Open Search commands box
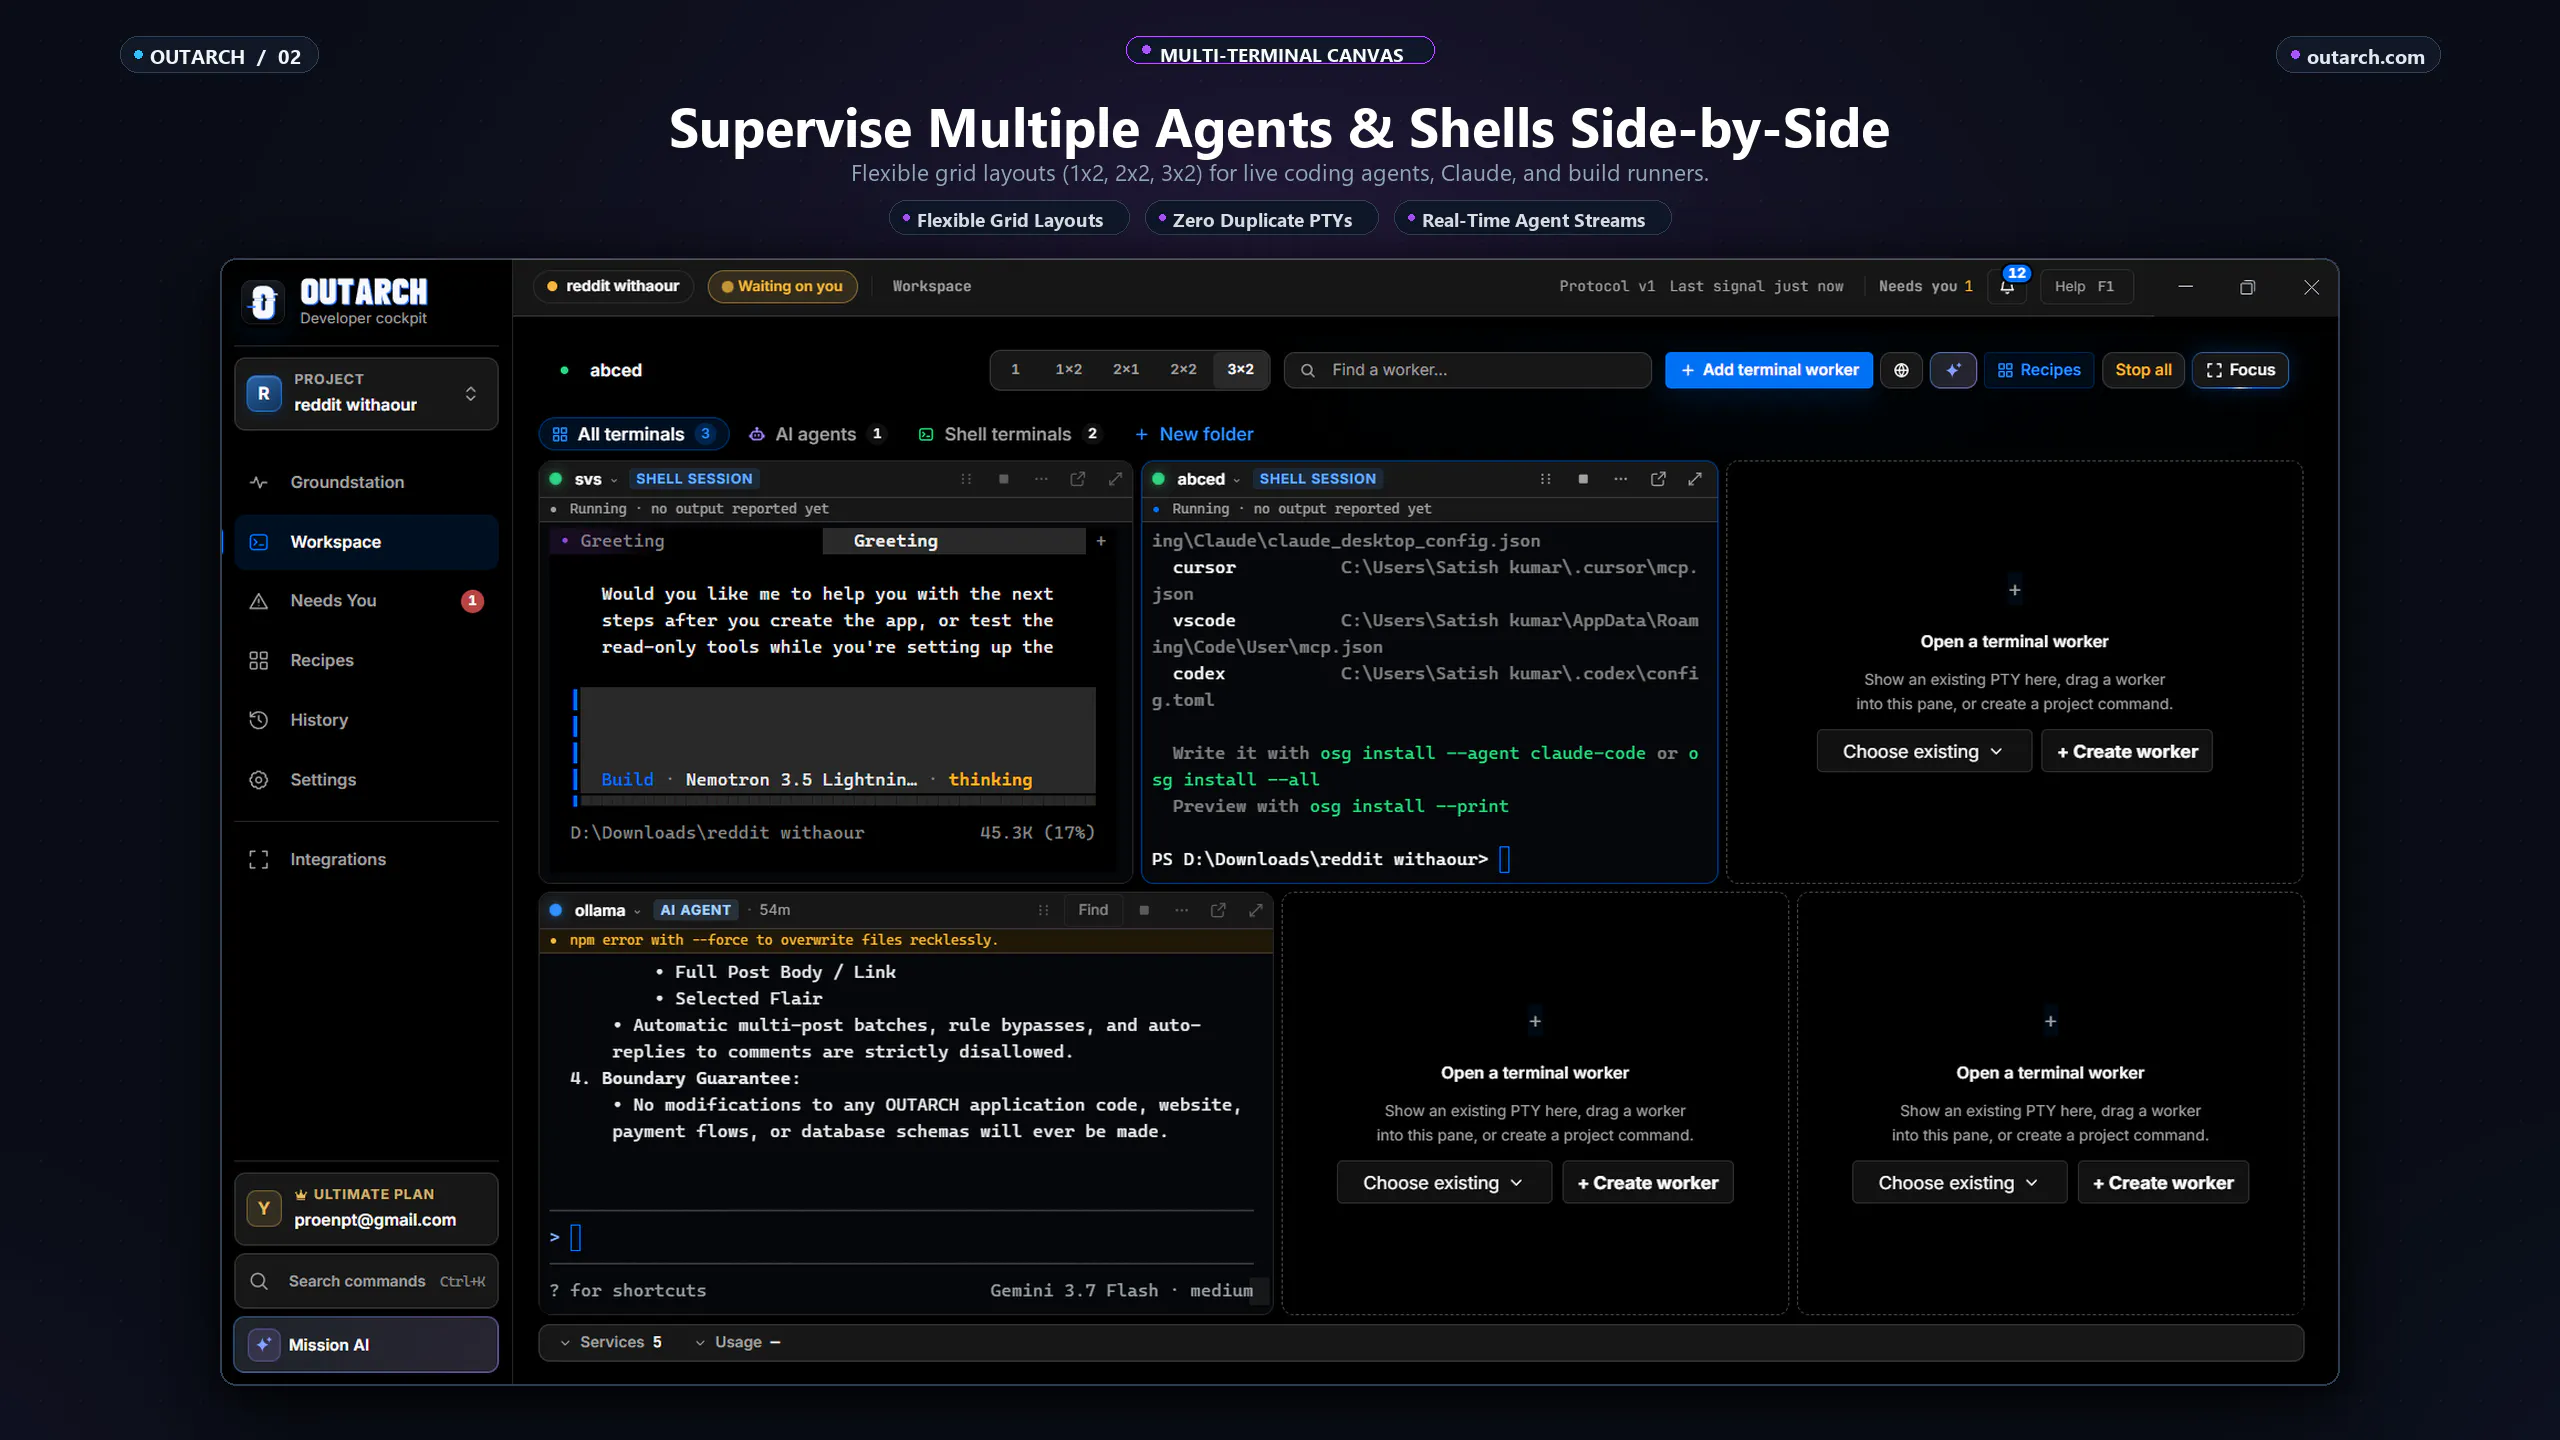Image resolution: width=2560 pixels, height=1440 pixels. coord(366,1281)
